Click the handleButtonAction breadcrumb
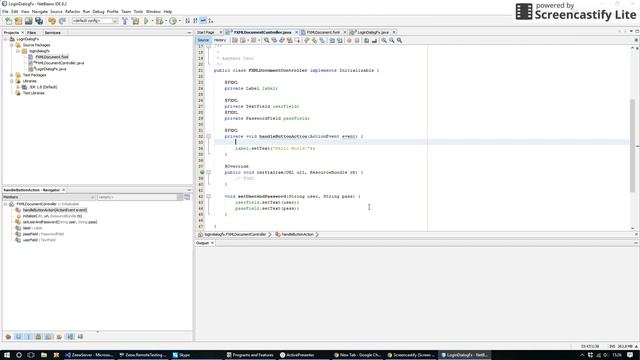This screenshot has height=360, width=640. (x=298, y=235)
